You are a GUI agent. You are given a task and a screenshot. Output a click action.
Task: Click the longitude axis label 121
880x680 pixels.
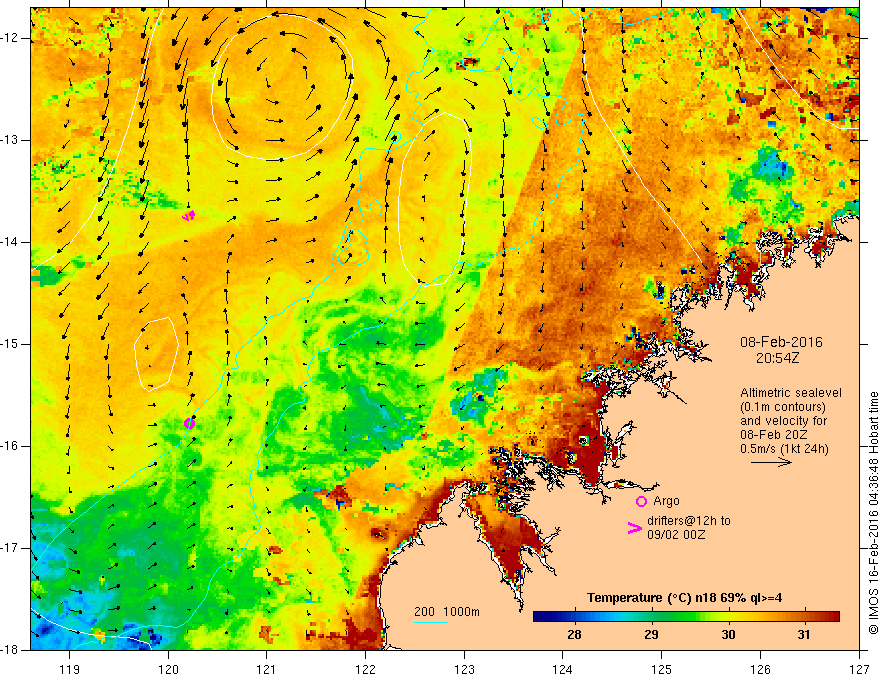[x=267, y=669]
